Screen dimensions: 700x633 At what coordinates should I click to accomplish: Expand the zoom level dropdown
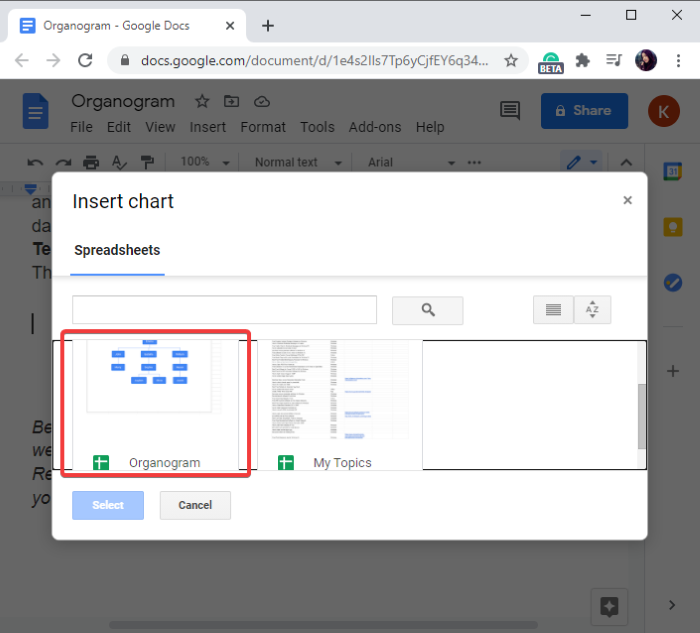pos(206,162)
